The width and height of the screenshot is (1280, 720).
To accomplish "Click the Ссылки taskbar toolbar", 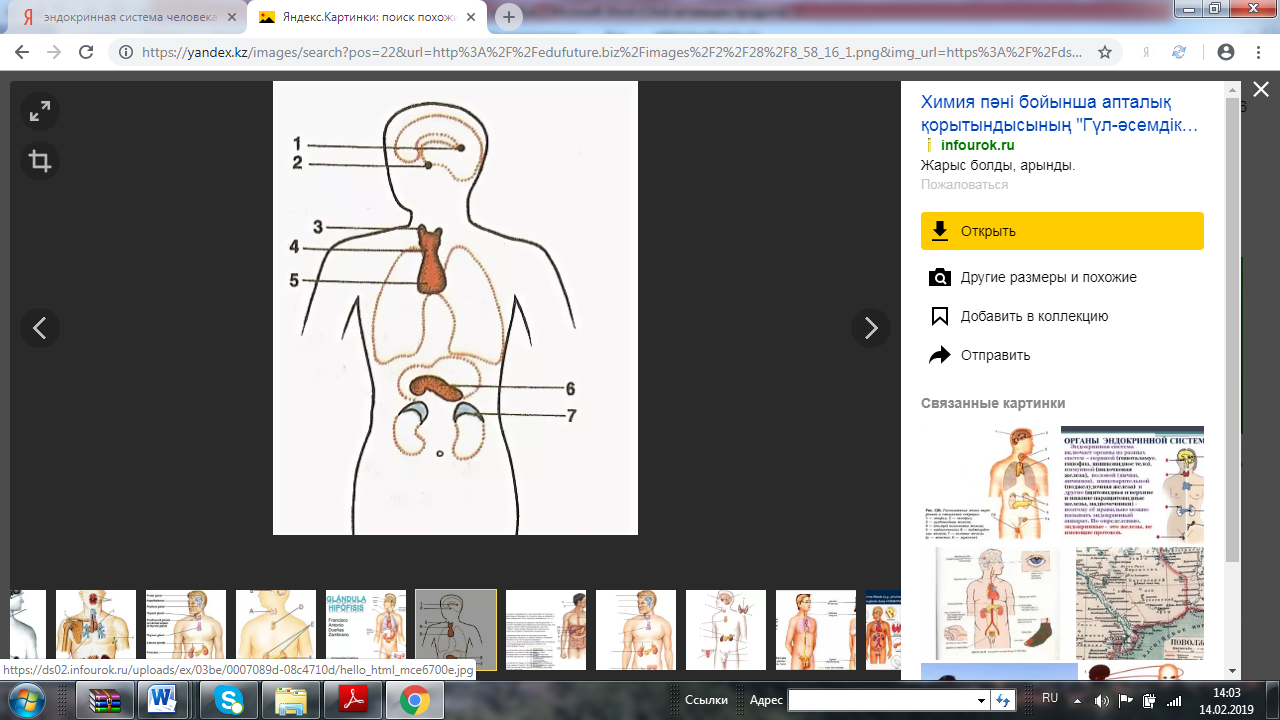I will point(706,700).
